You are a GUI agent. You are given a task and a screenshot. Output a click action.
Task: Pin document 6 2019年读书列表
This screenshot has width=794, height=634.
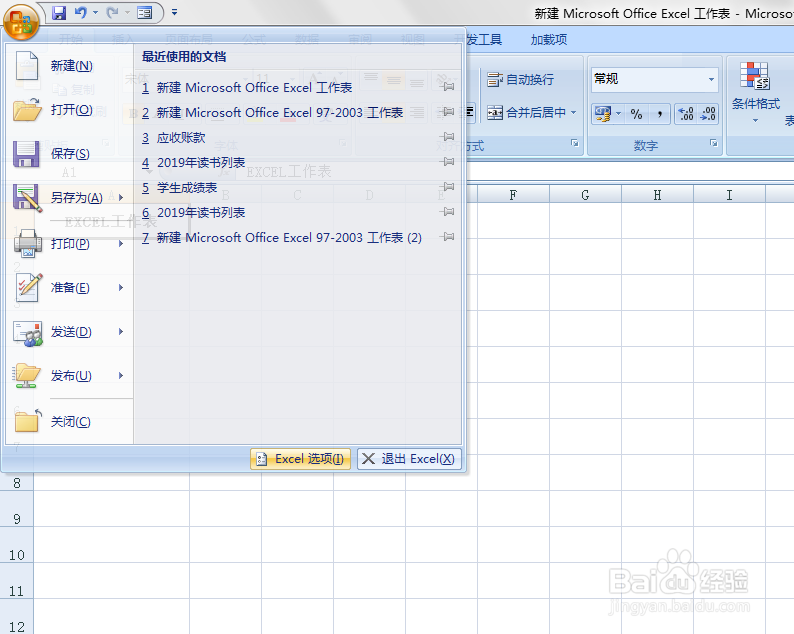[448, 212]
